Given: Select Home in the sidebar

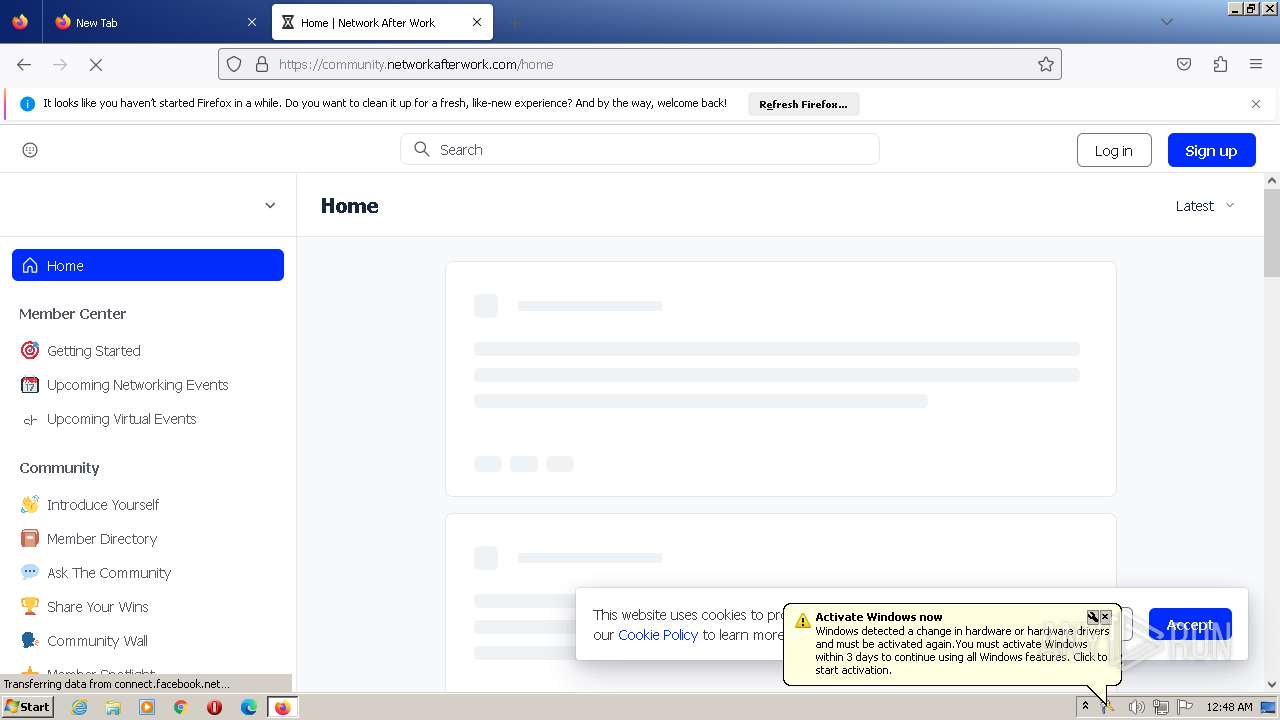Looking at the screenshot, I should coord(148,265).
